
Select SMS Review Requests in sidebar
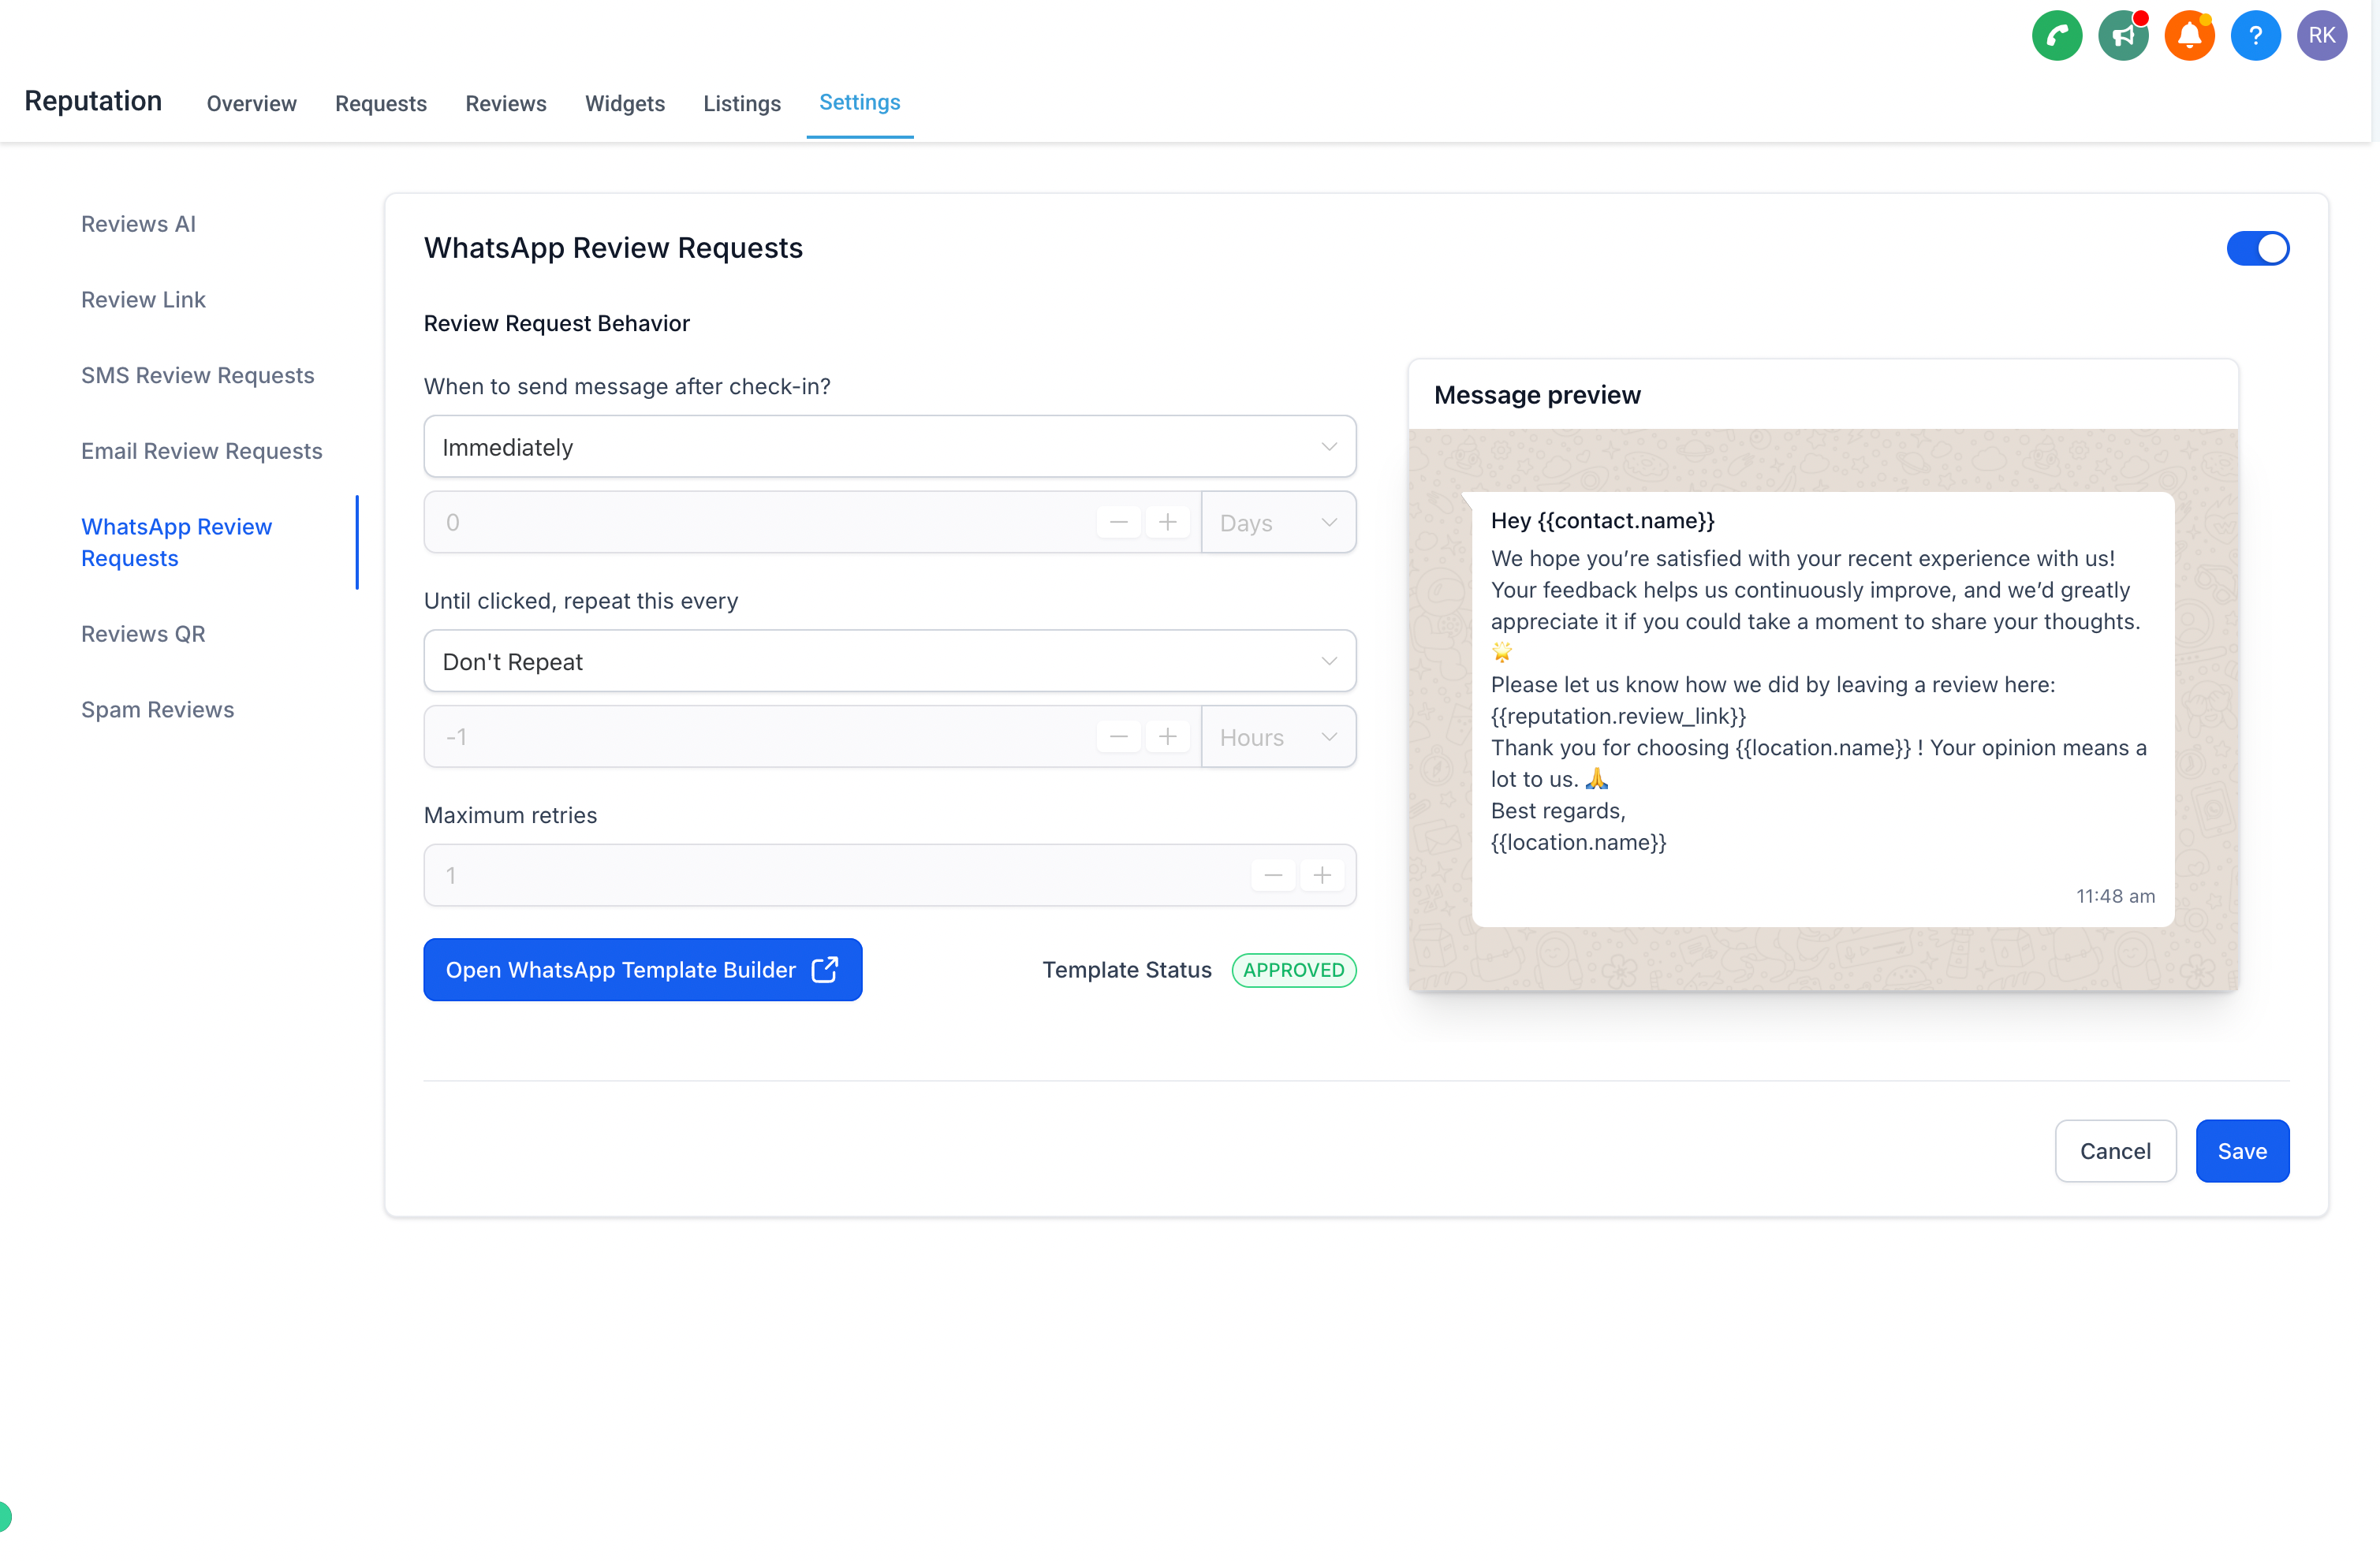coord(197,375)
